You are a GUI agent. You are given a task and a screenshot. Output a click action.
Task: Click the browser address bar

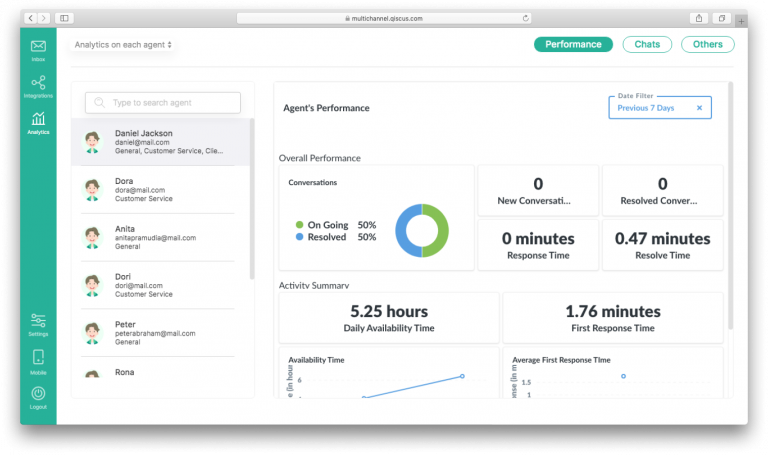pos(383,18)
